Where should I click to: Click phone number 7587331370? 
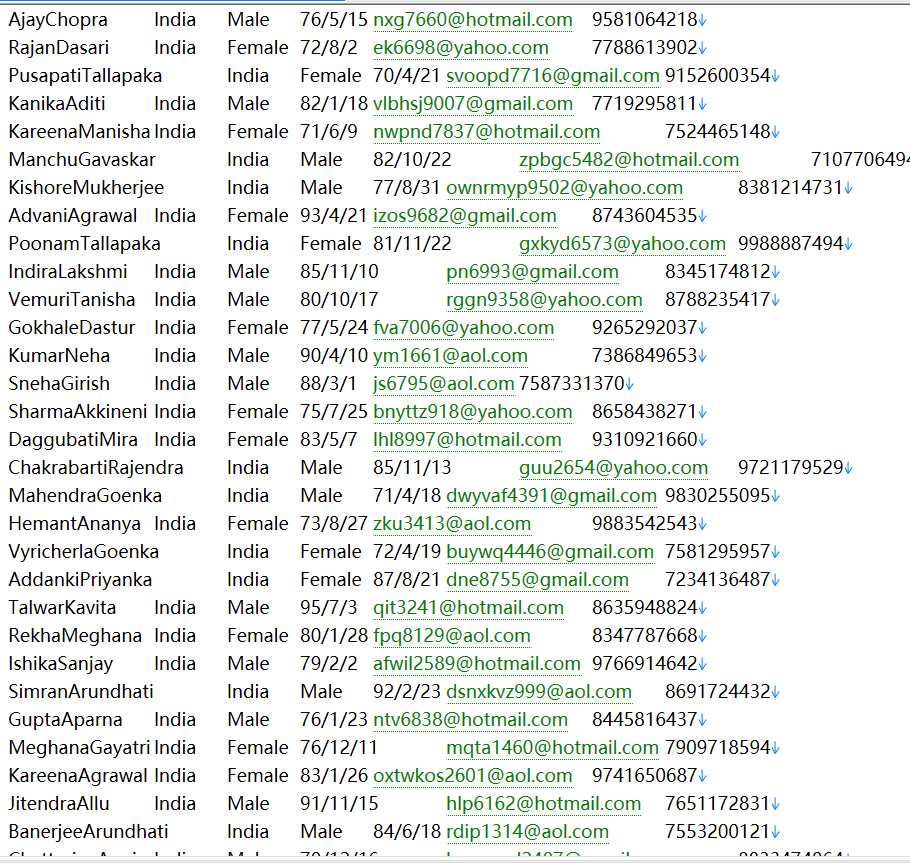tap(572, 384)
